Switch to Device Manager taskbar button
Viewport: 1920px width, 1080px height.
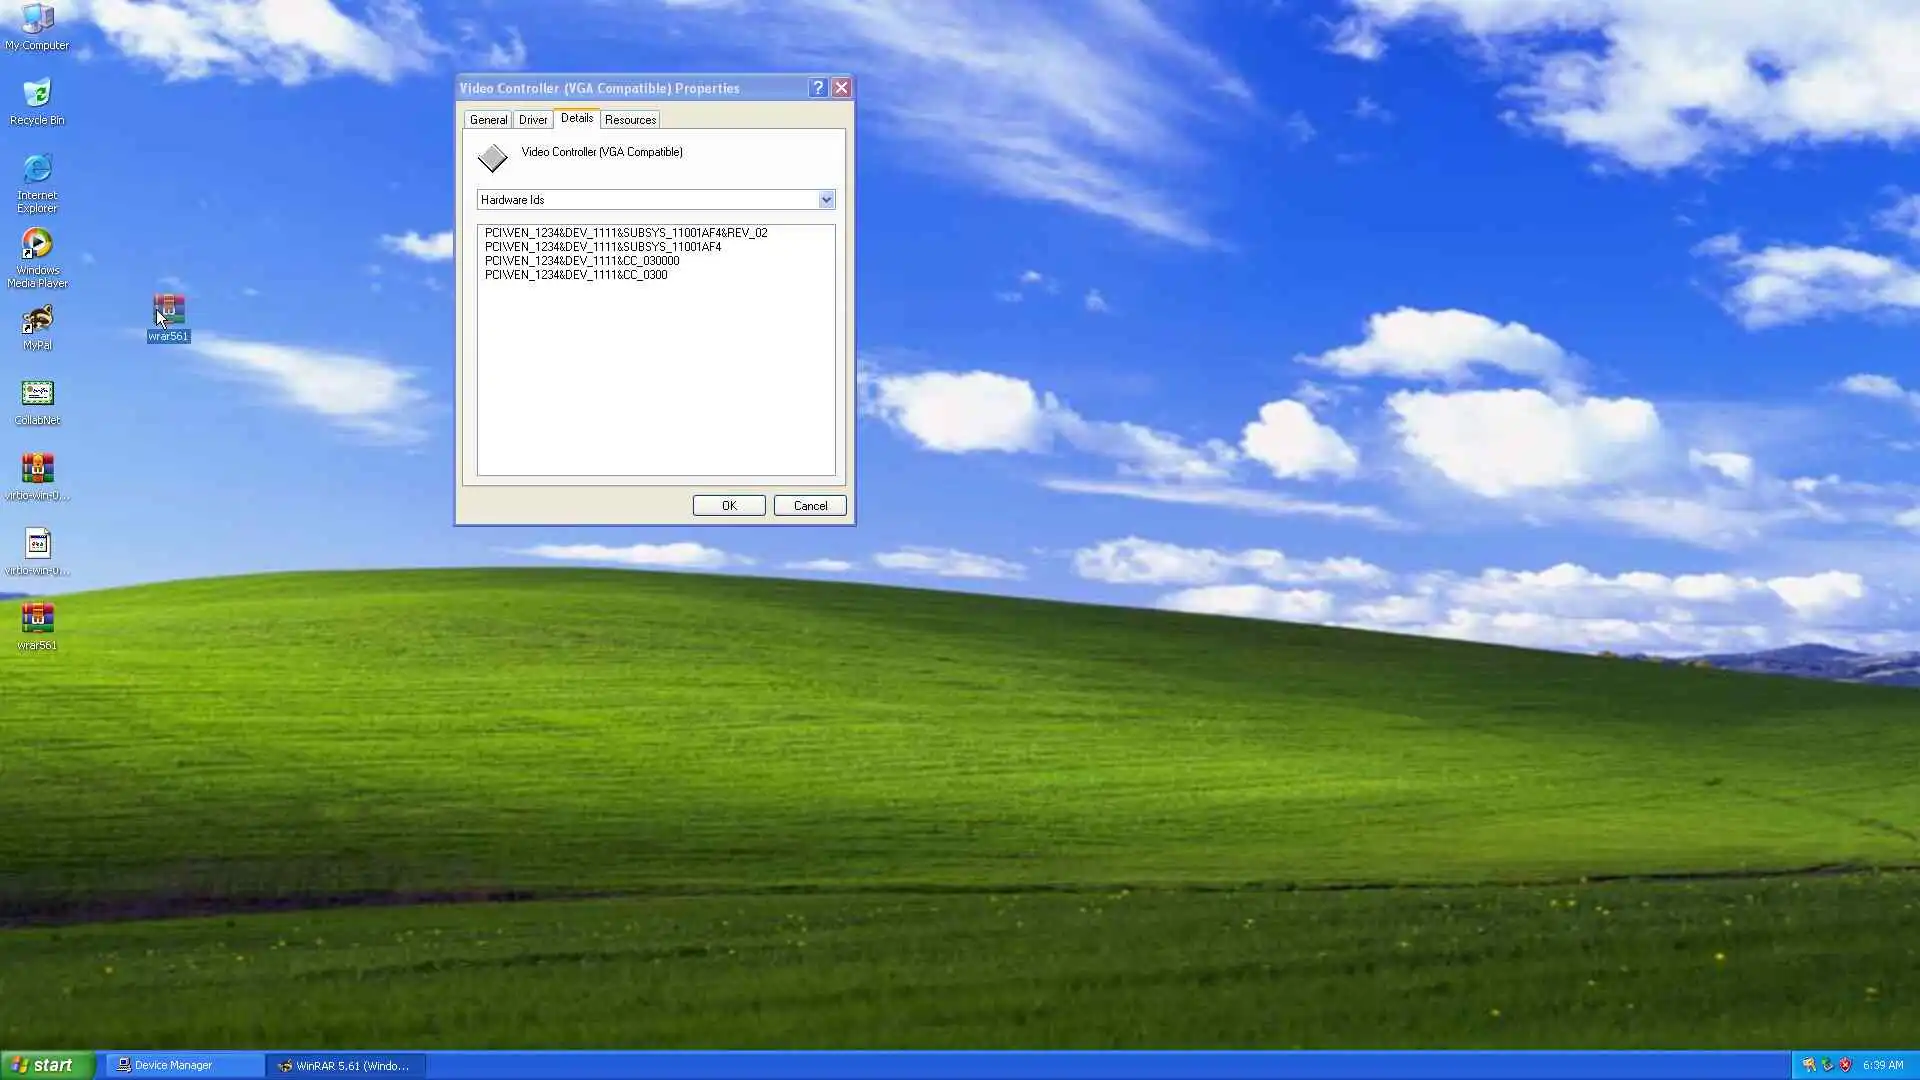point(184,1065)
